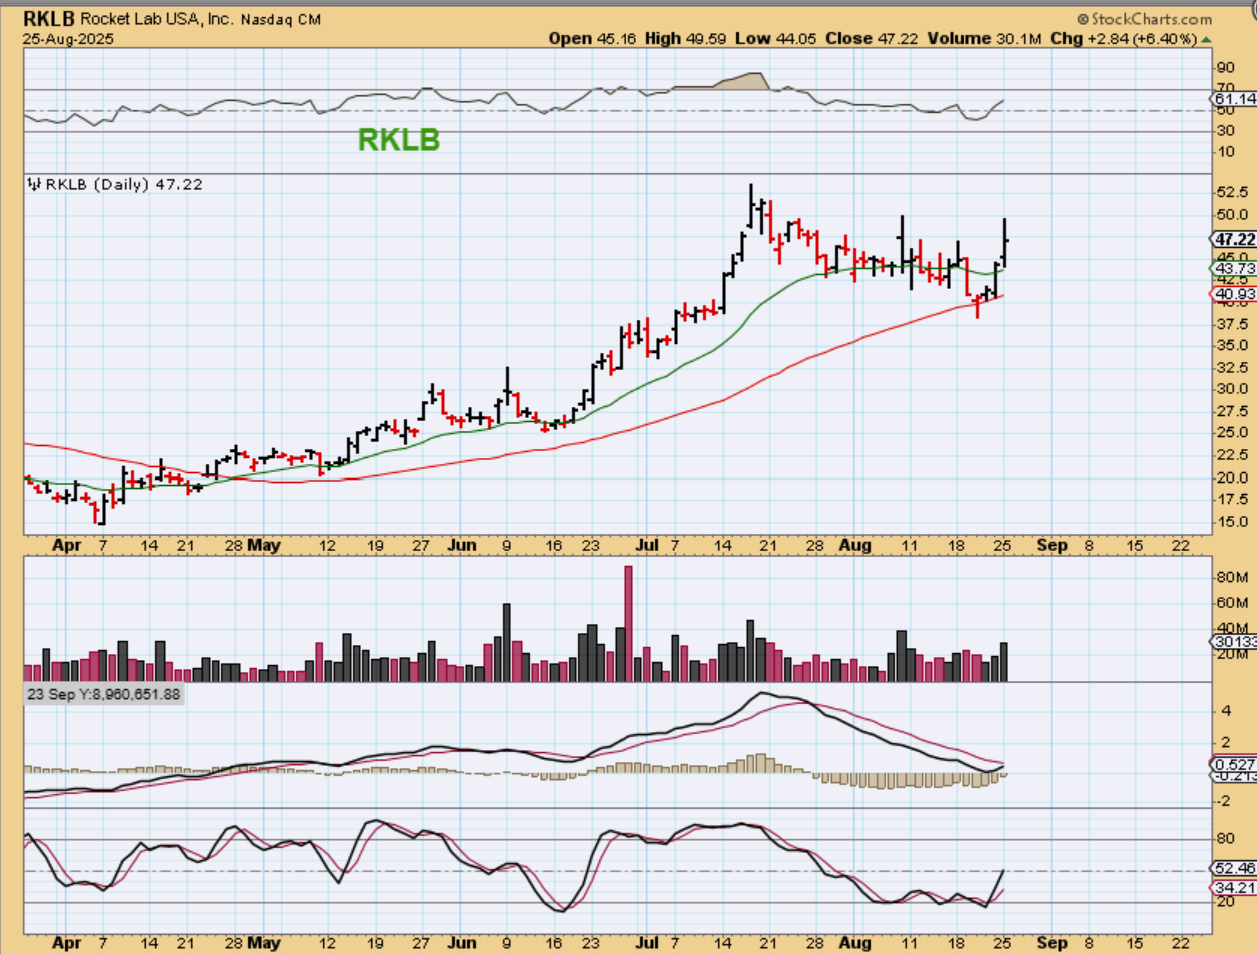Click the peak price bar above 52.5 in July
This screenshot has width=1257, height=954.
pyautogui.click(x=750, y=207)
